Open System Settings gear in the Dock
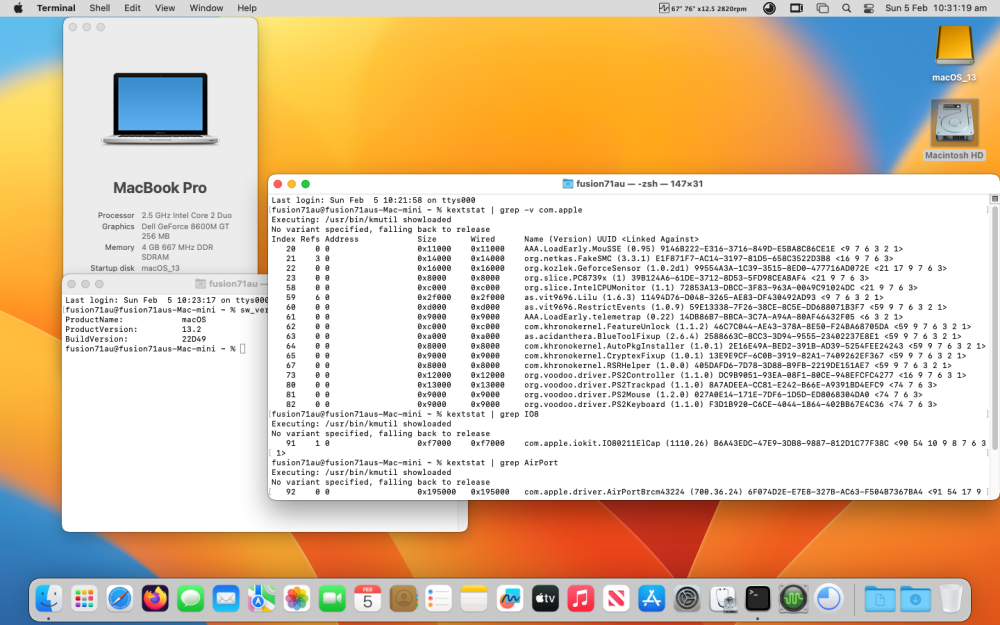Screen dimensions: 1000x625 687,599
